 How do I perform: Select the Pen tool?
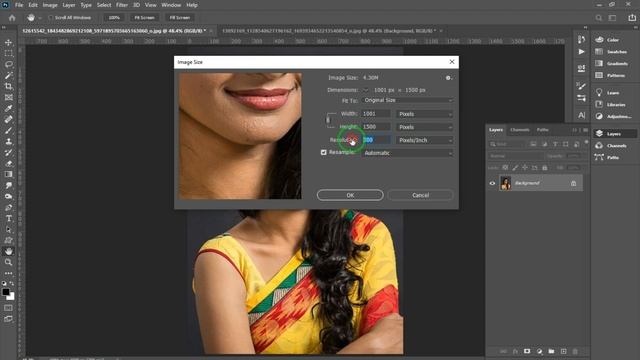tap(9, 207)
